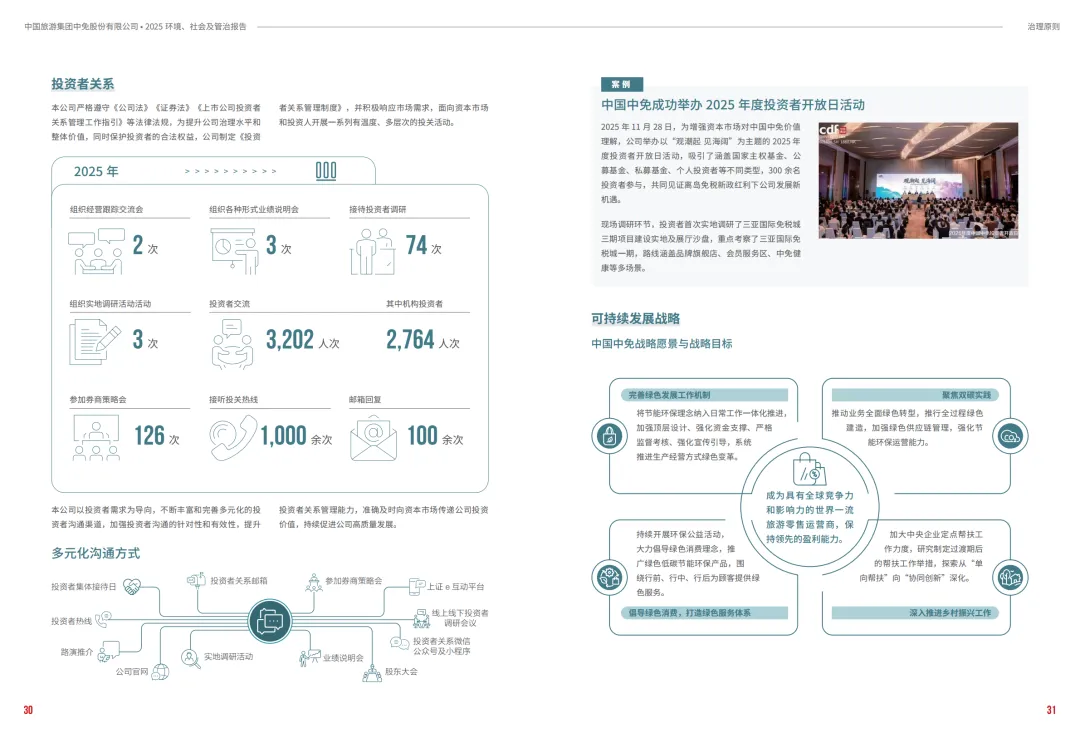Click the document pencil icon under 组织实地调研活动
1080x733 pixels.
coord(95,343)
